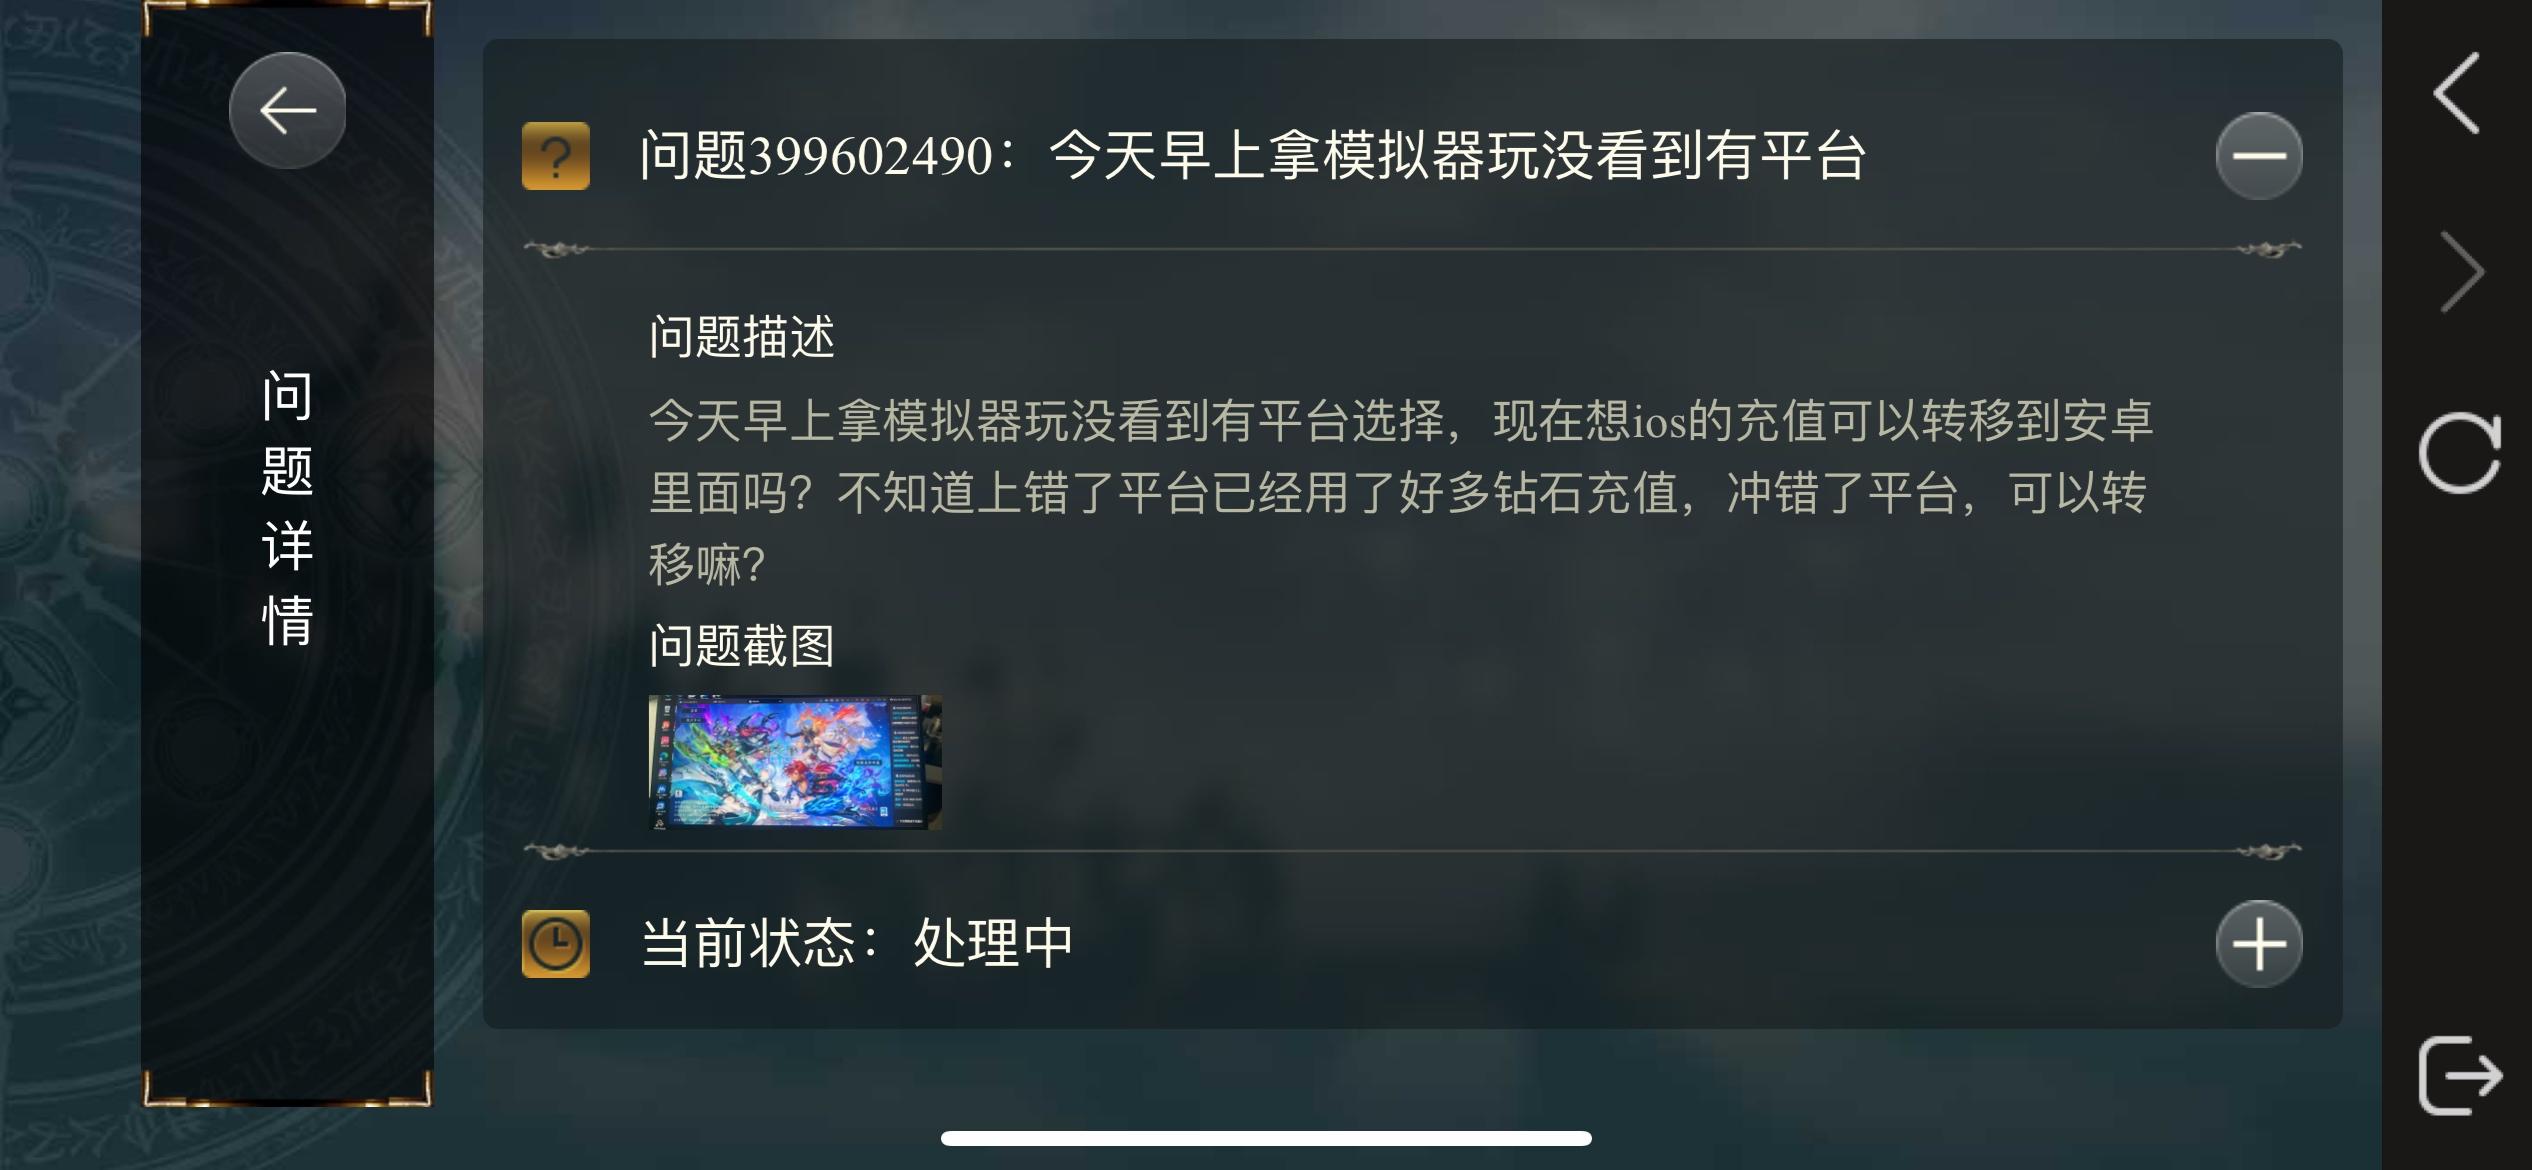2532x1170 pixels.
Task: Collapse question details with minus button
Action: coord(2259,156)
